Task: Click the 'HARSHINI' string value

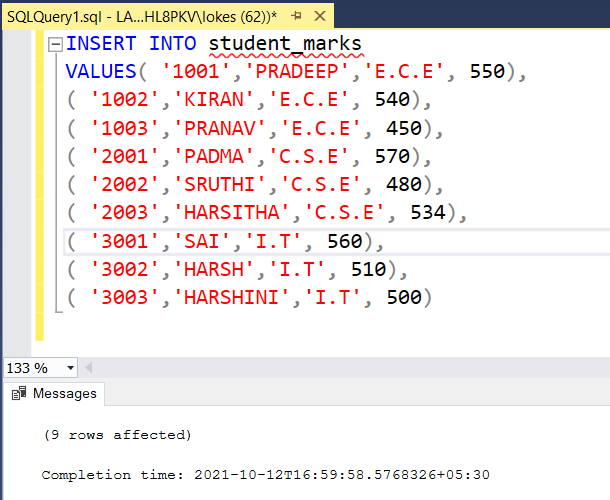Action: tap(231, 297)
